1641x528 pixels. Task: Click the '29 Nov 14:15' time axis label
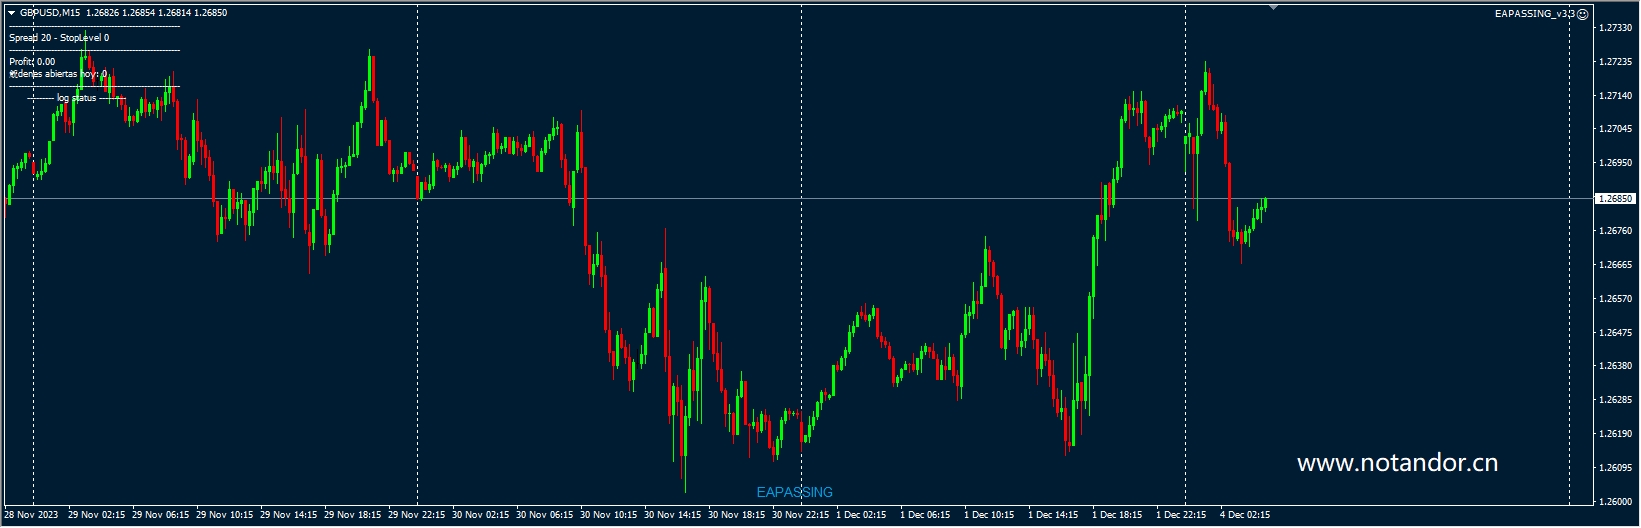click(289, 516)
